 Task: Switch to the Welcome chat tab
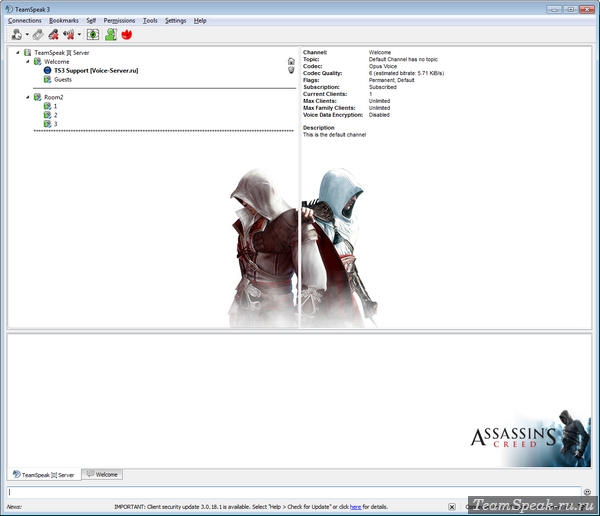tap(102, 474)
